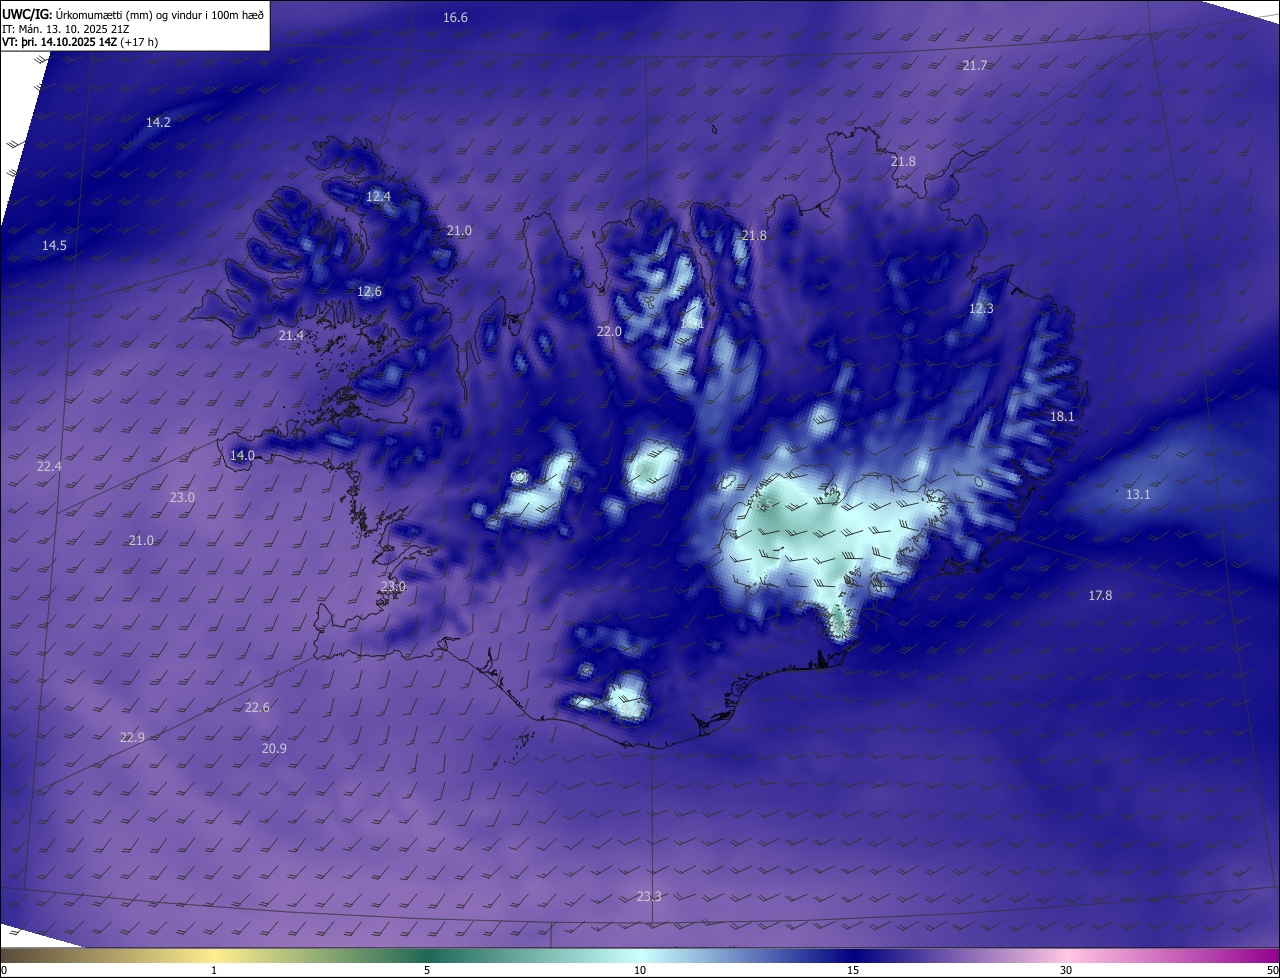1280x978 pixels.
Task: Click the colour scale tick label 15
Action: coord(853,970)
